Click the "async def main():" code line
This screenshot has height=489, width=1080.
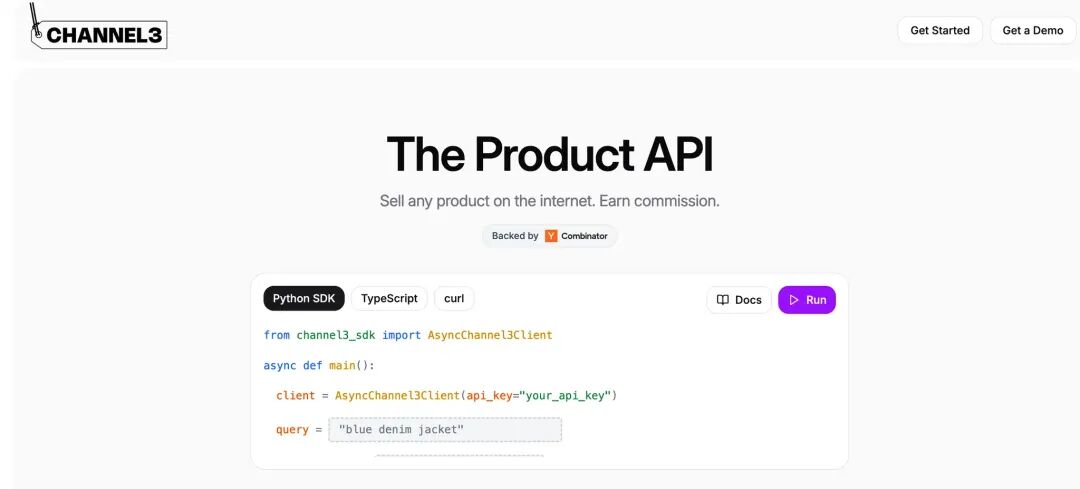pyautogui.click(x=319, y=365)
